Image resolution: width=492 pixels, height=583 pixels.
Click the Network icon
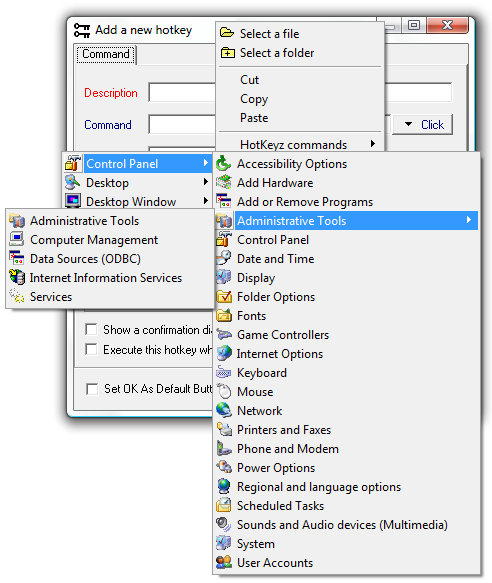pos(224,410)
